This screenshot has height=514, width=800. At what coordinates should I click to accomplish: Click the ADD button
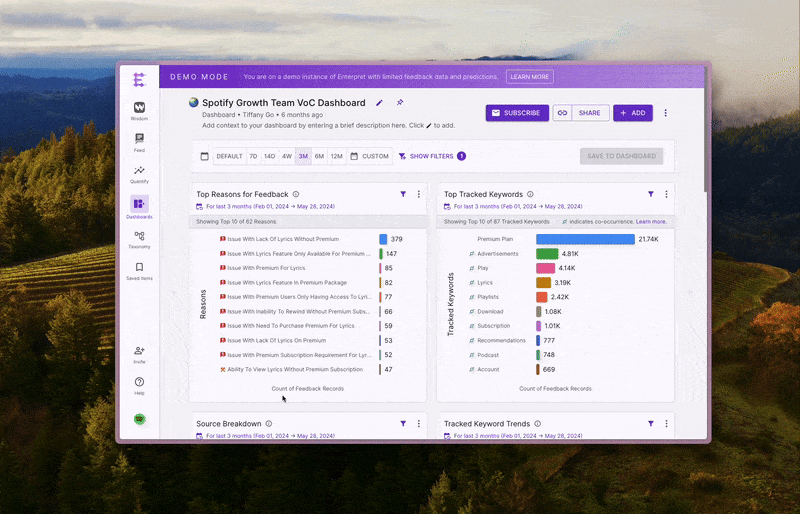[x=633, y=113]
